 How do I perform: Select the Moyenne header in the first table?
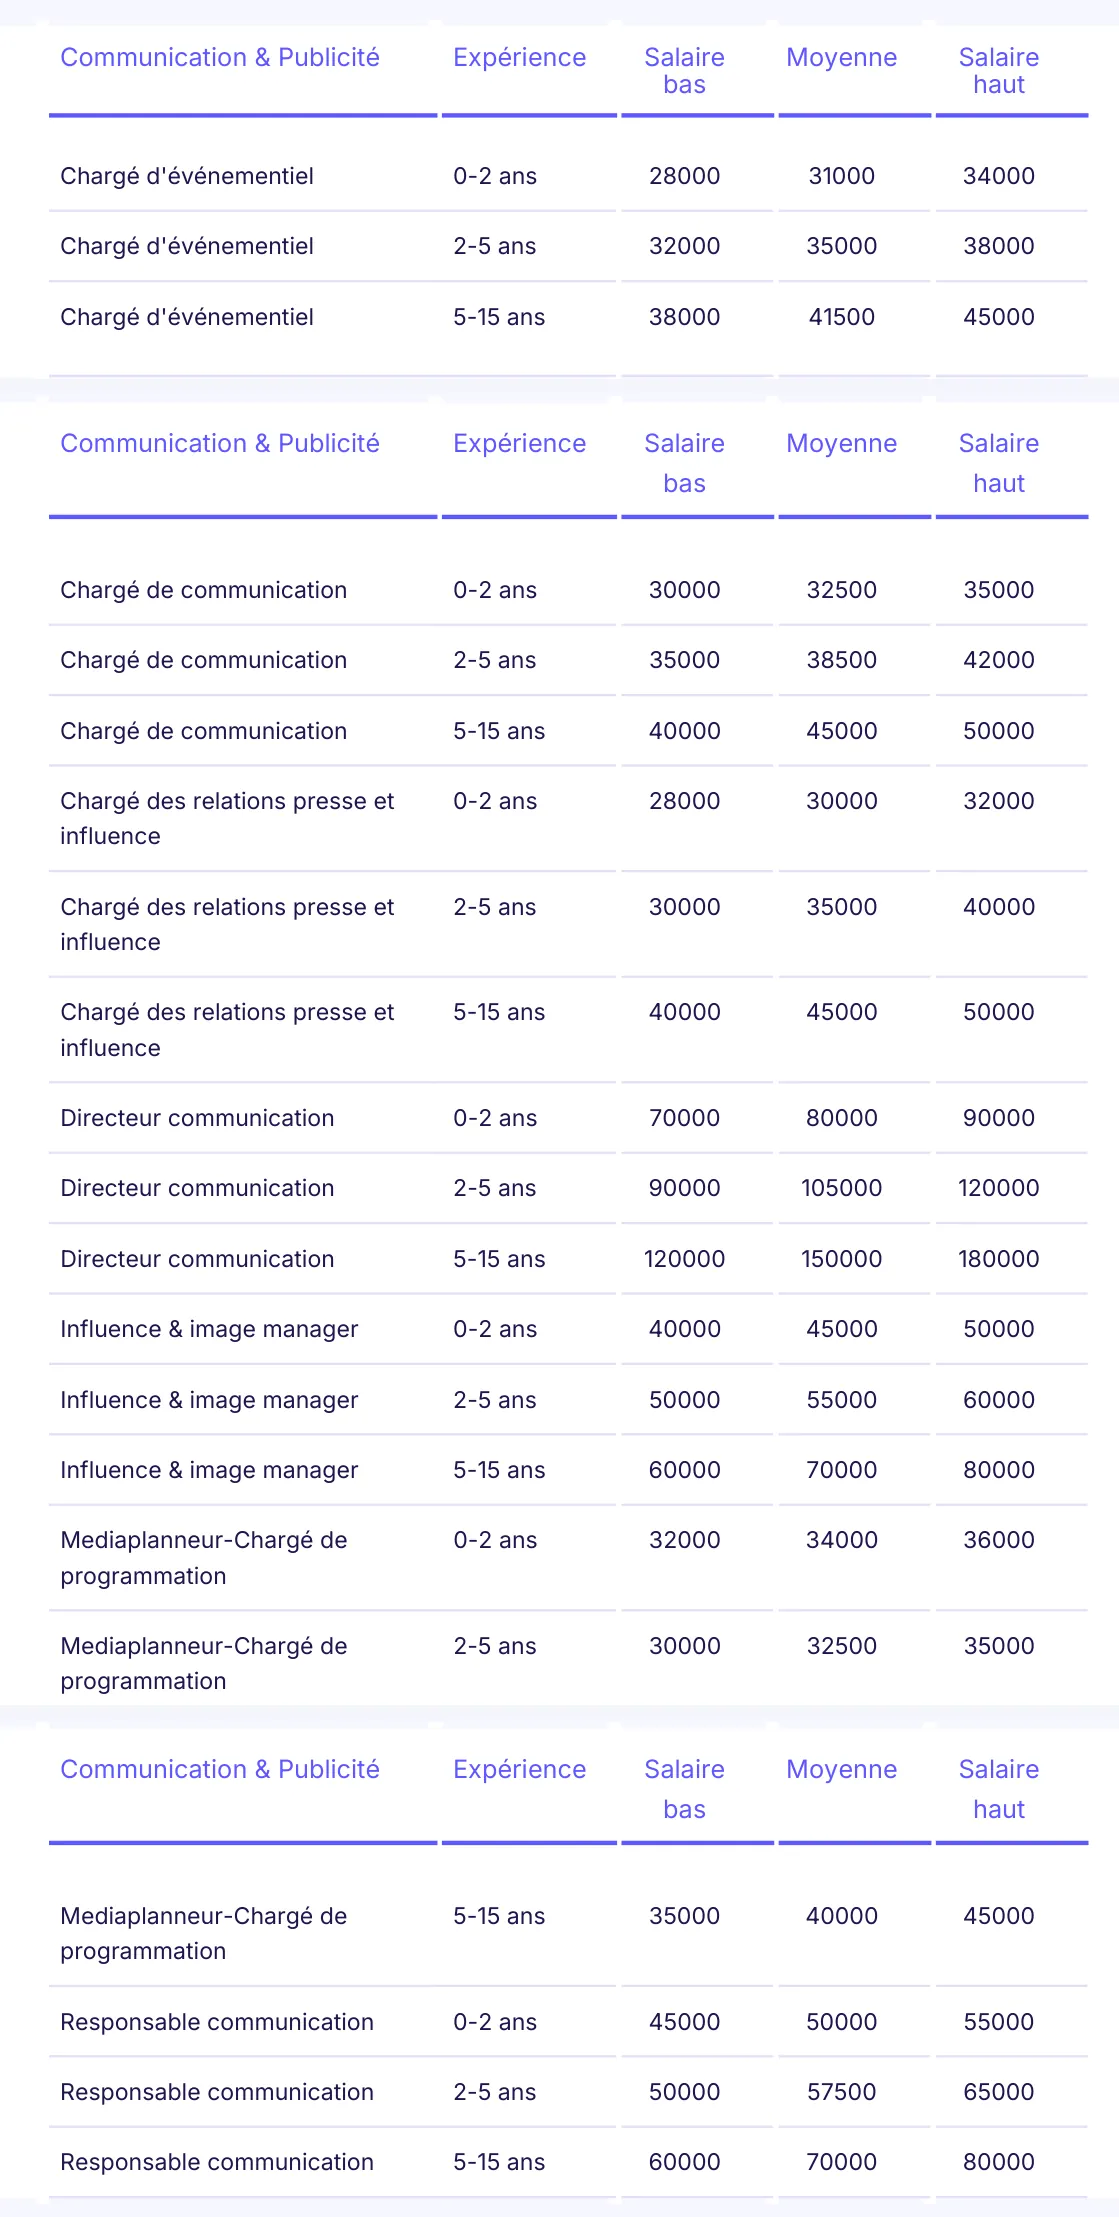pos(841,57)
